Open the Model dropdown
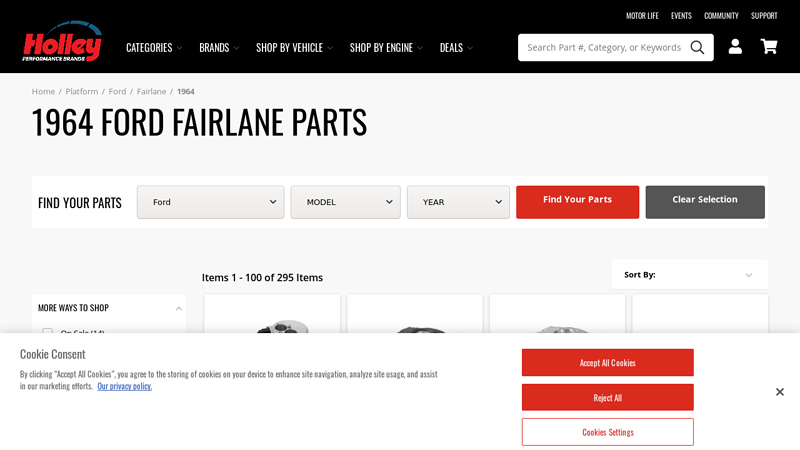 (345, 202)
